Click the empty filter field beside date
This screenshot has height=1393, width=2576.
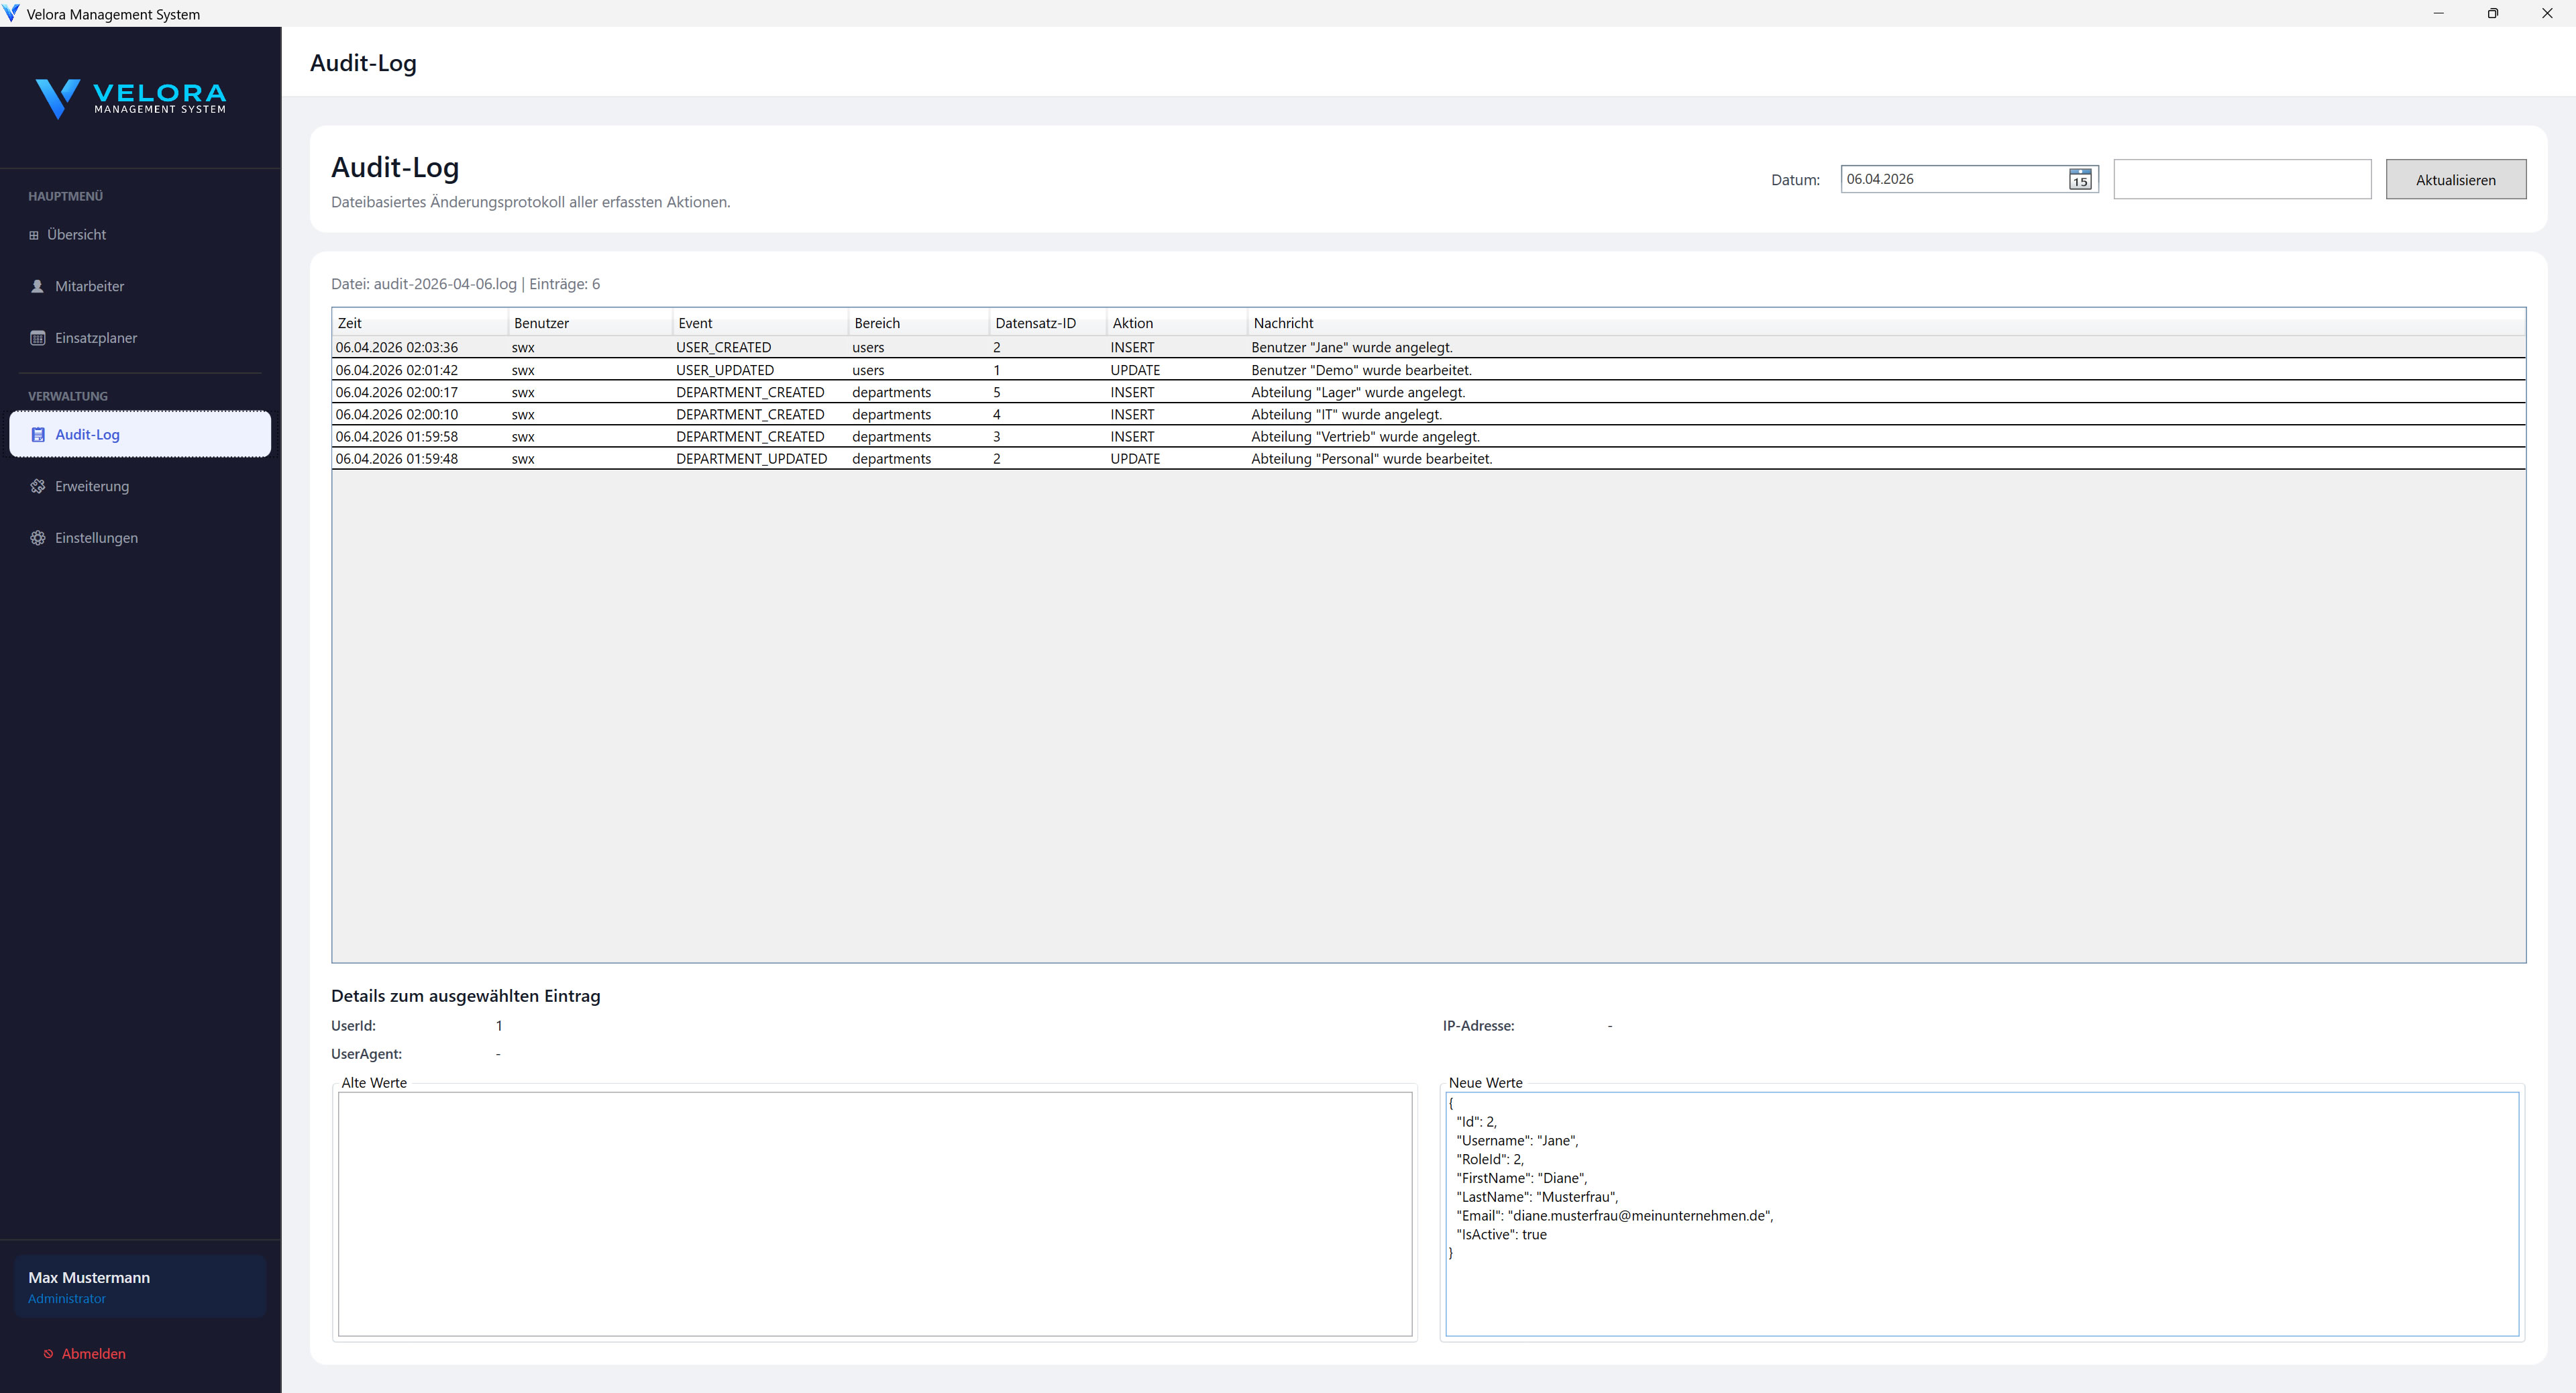[2241, 180]
